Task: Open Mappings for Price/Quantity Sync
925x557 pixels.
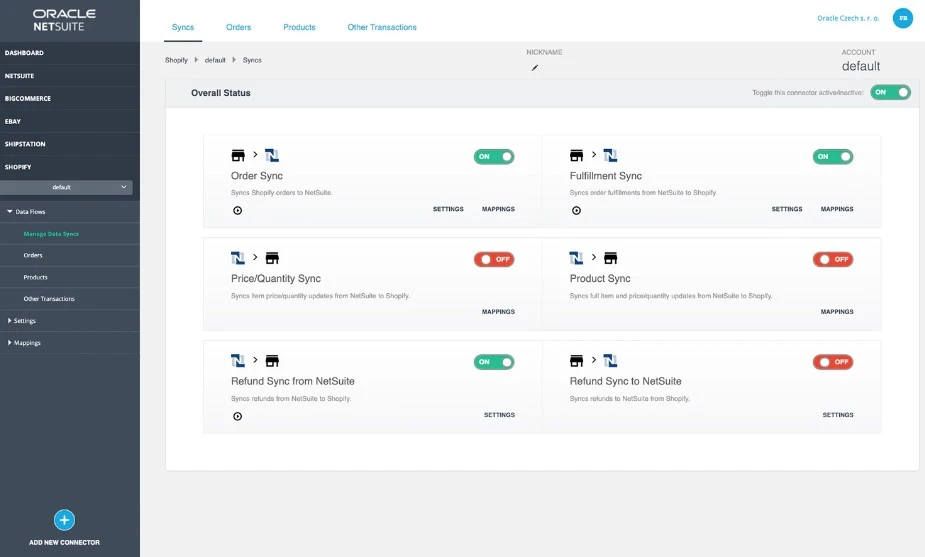Action: tap(498, 312)
